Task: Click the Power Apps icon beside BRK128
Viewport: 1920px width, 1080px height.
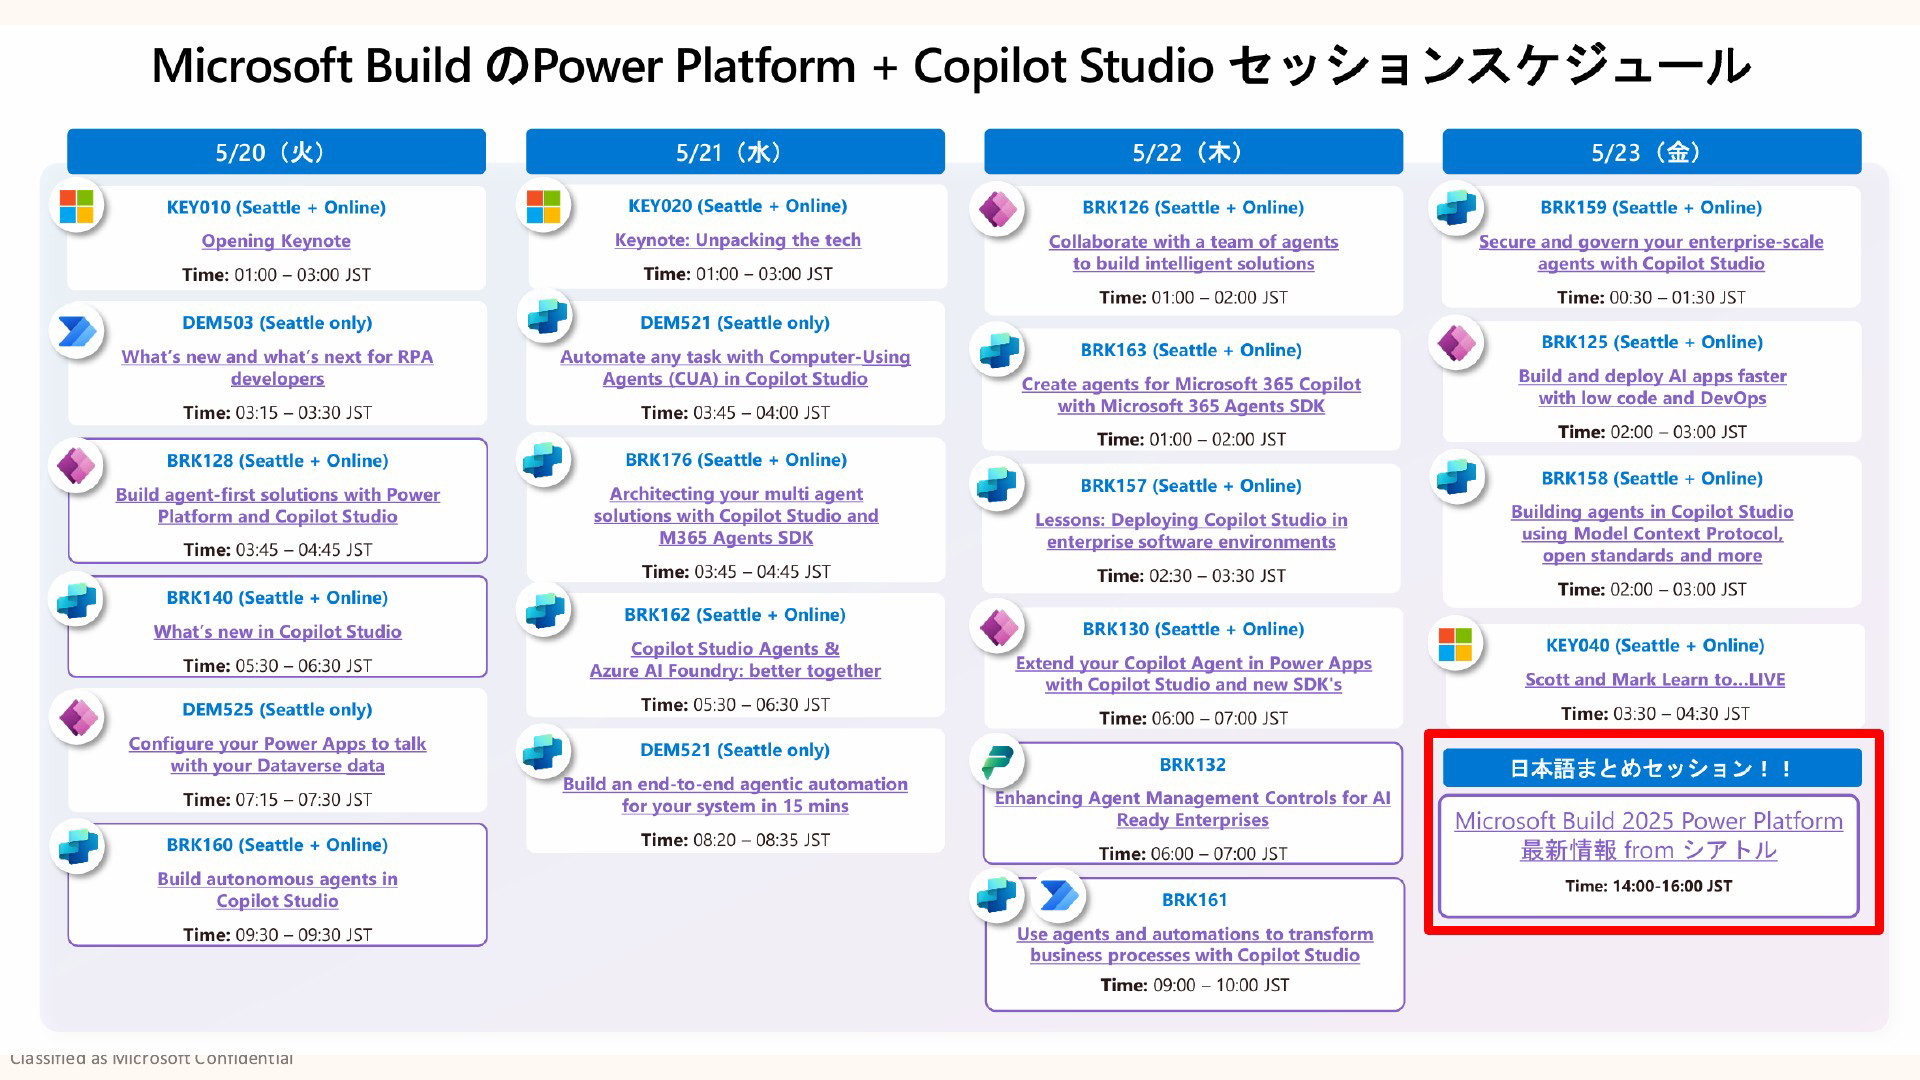Action: click(x=77, y=466)
